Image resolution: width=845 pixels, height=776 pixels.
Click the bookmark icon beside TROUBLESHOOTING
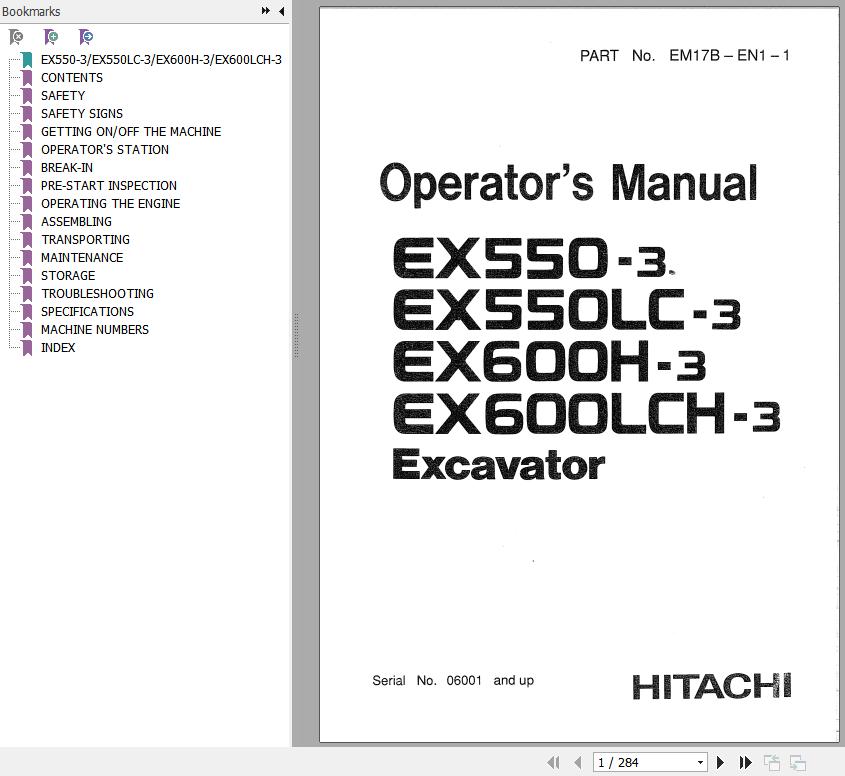point(27,294)
